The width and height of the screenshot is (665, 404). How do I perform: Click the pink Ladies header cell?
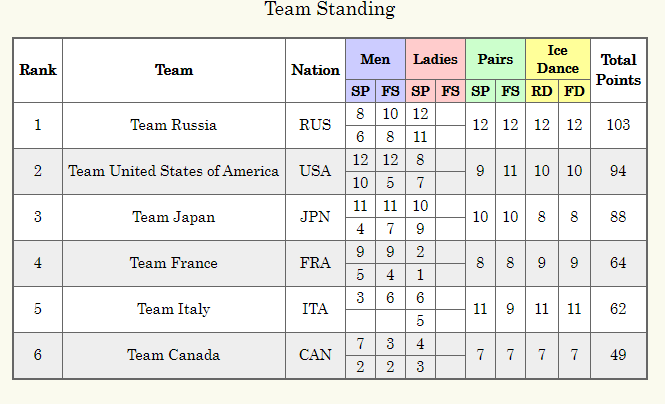pos(435,59)
